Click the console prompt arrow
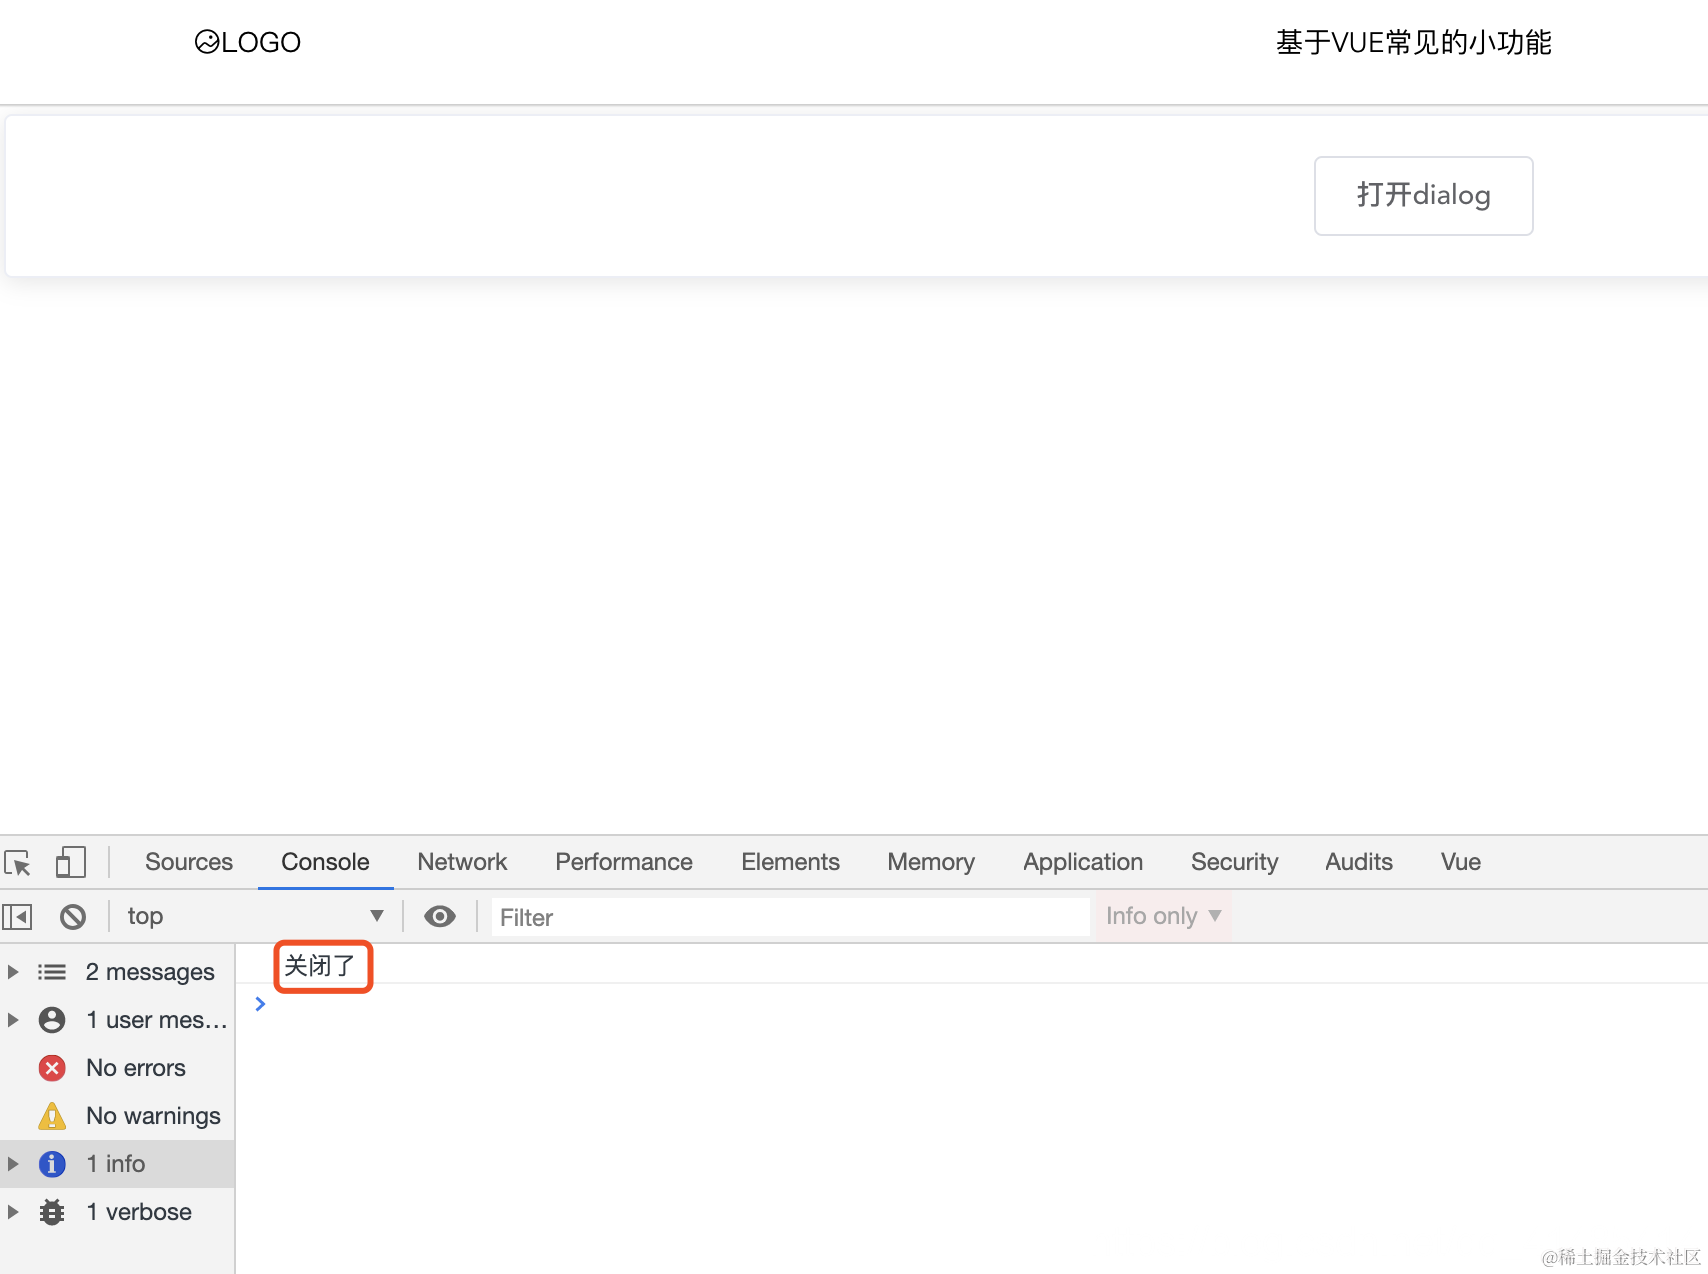 click(260, 1004)
